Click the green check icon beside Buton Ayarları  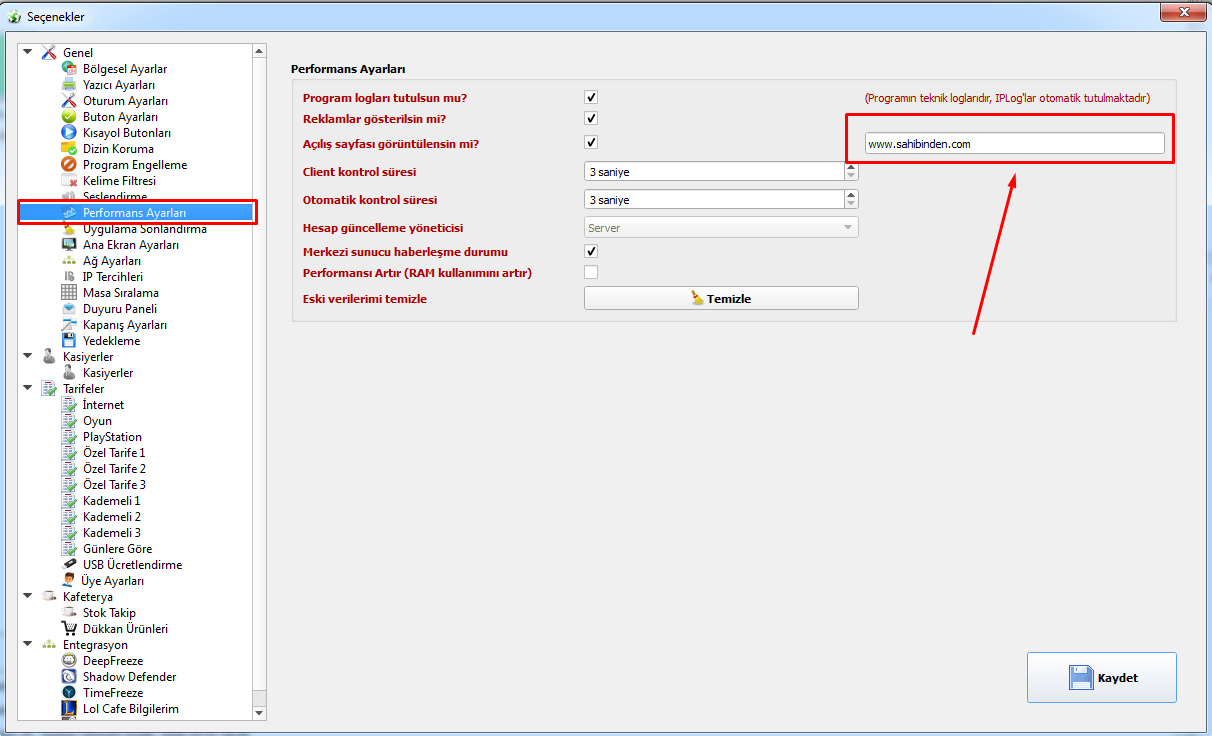69,117
